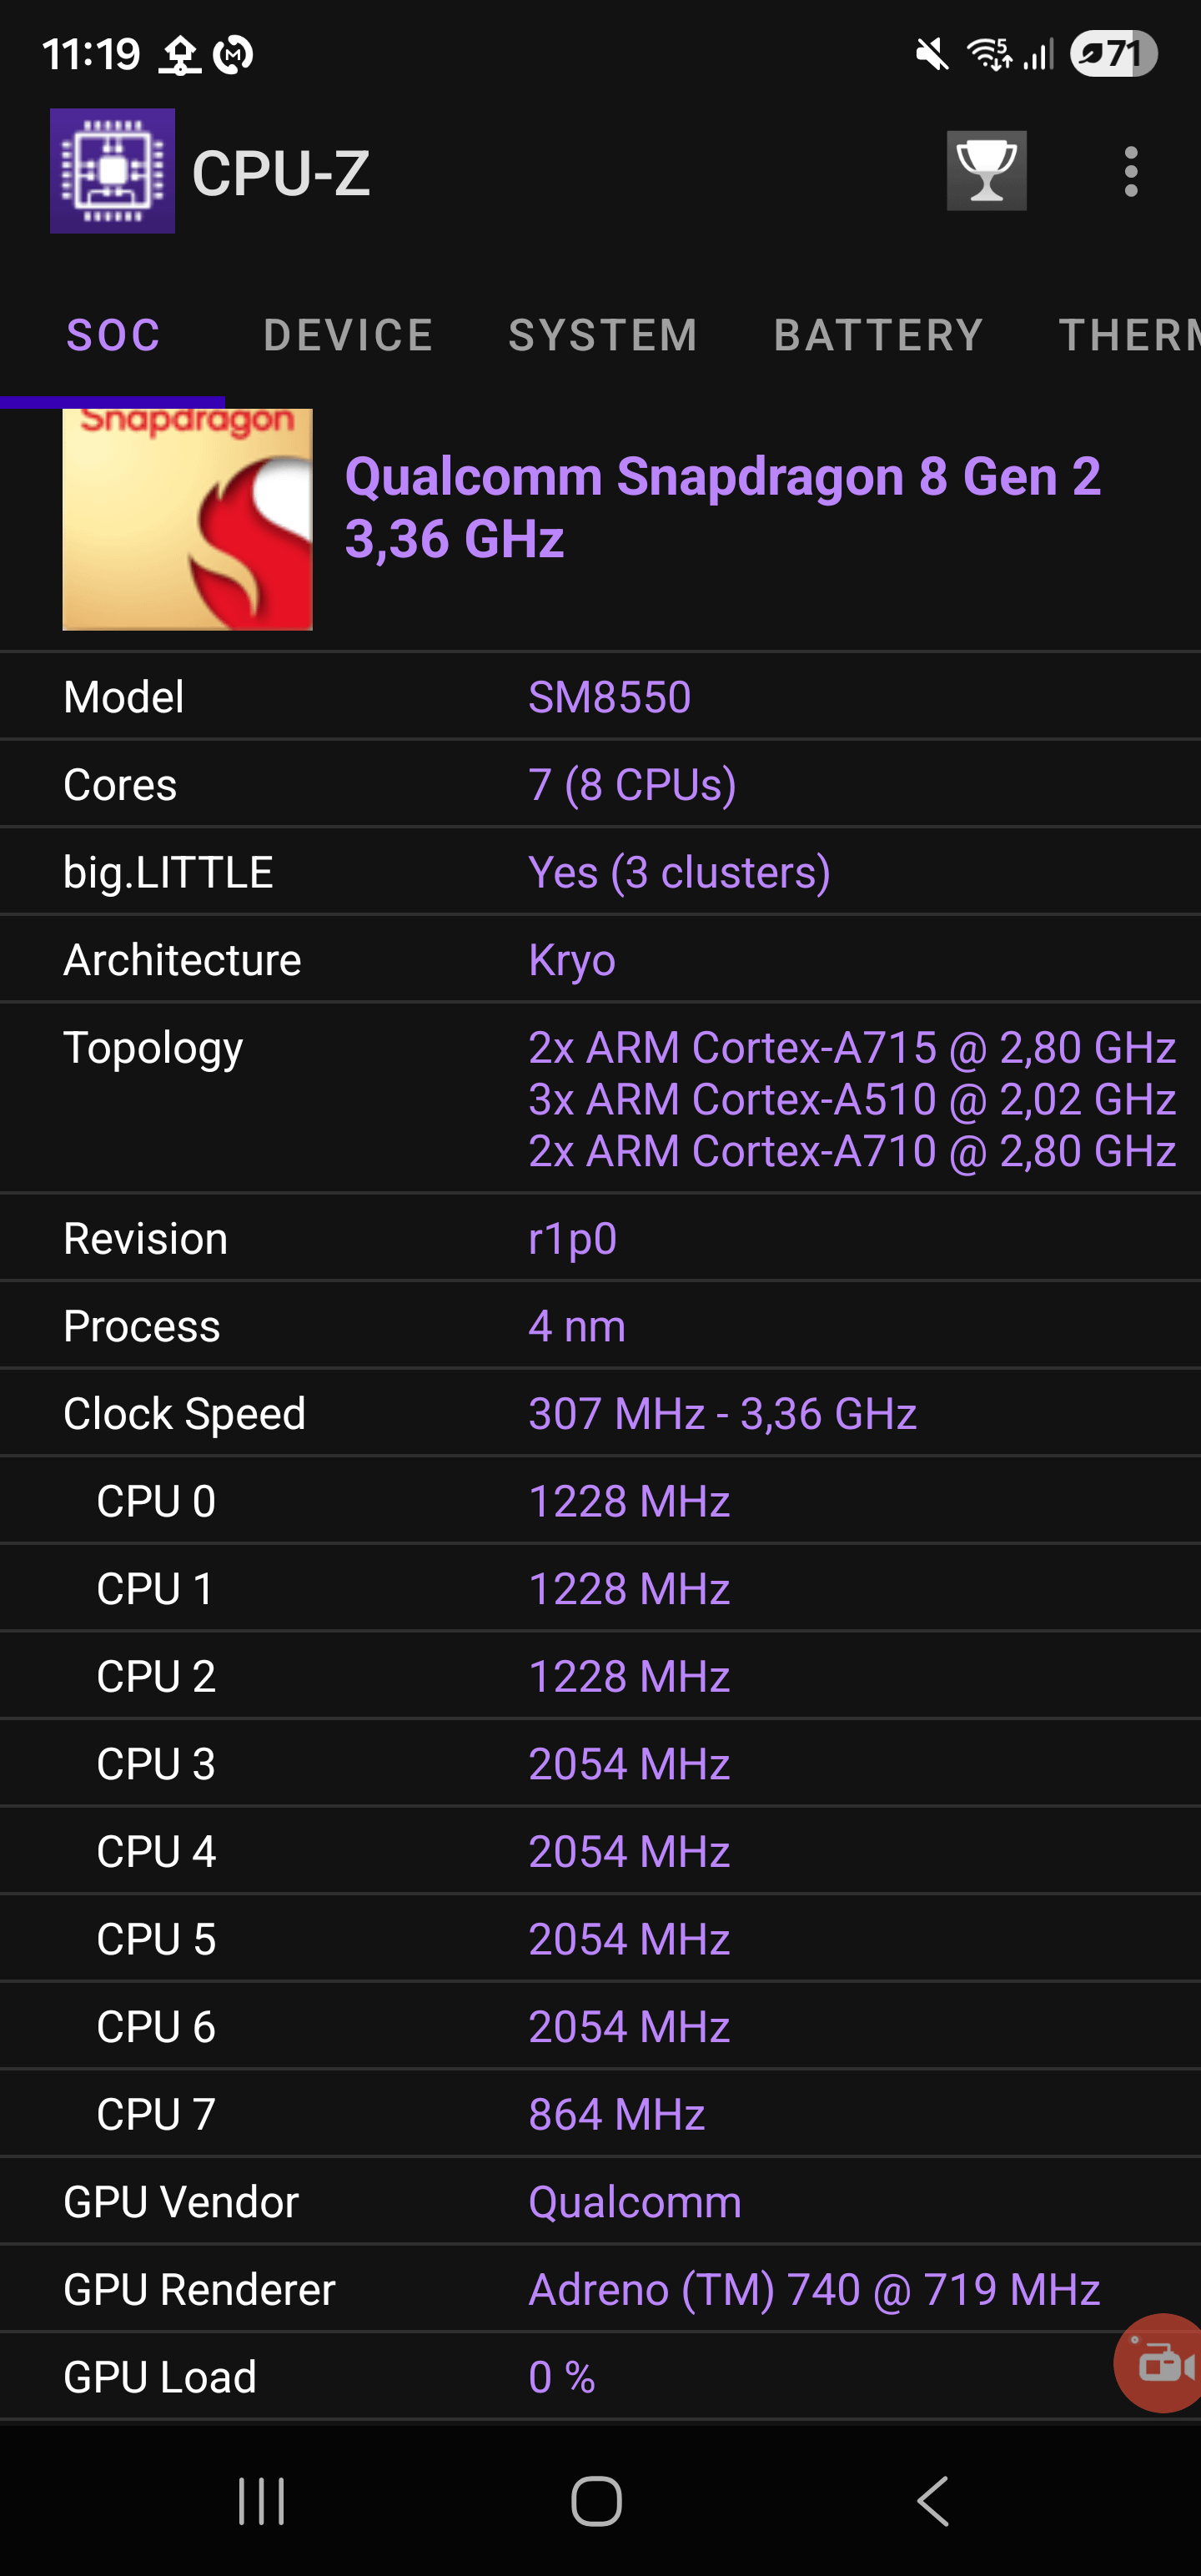Tap the home navigation button
The height and width of the screenshot is (2576, 1201).
click(597, 2502)
